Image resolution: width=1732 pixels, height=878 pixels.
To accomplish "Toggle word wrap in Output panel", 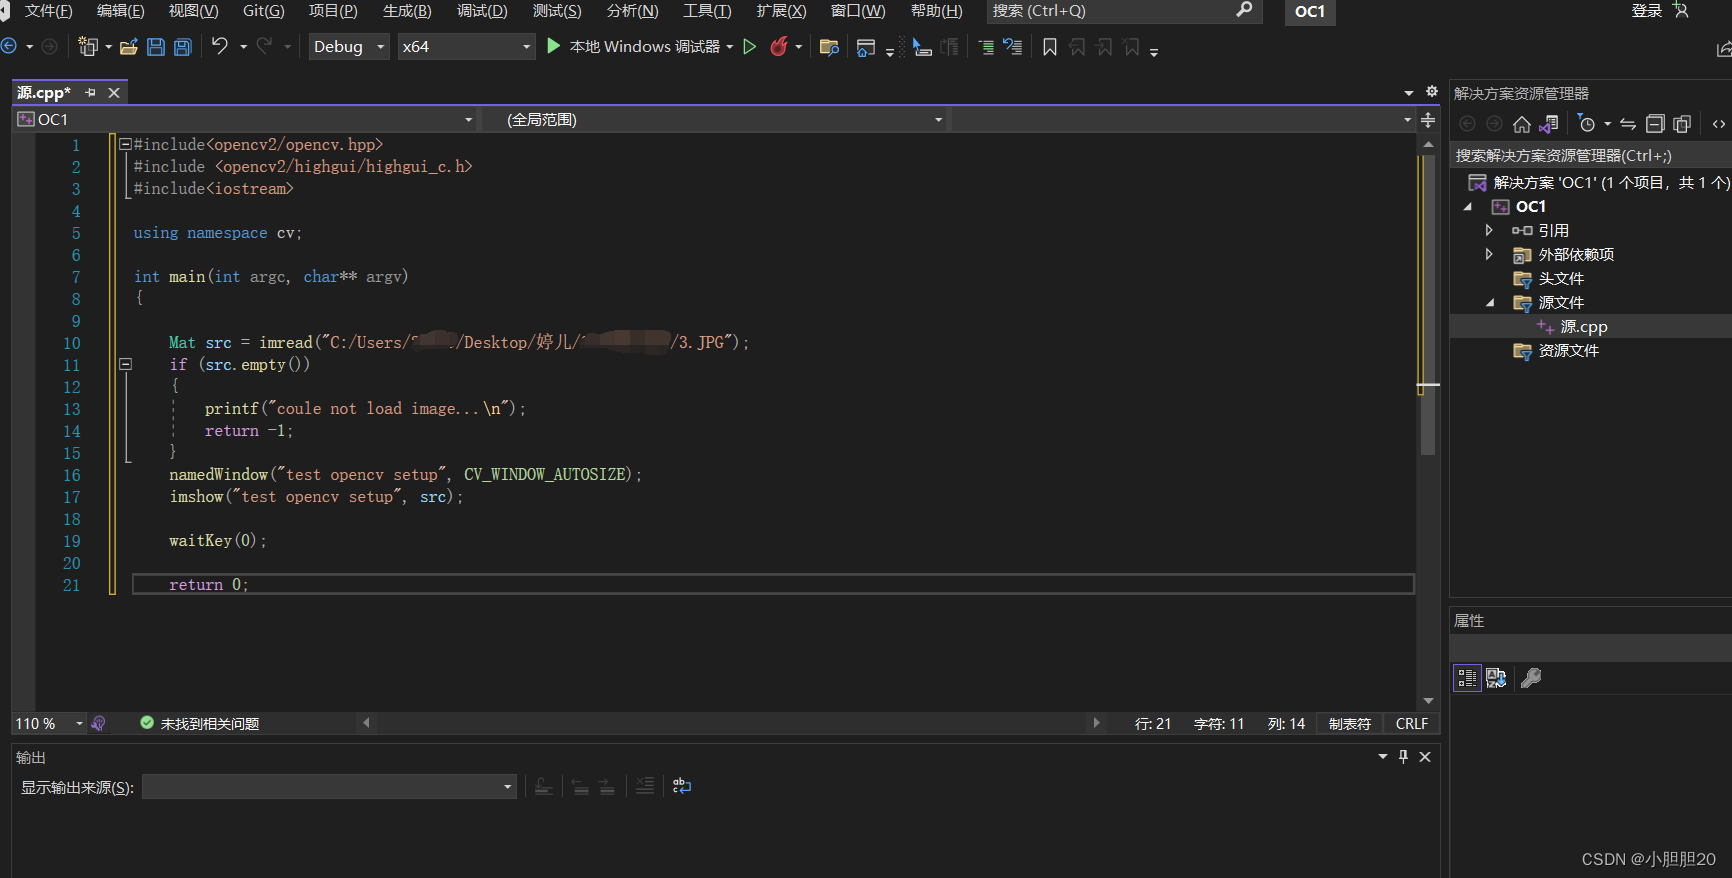I will click(x=682, y=787).
